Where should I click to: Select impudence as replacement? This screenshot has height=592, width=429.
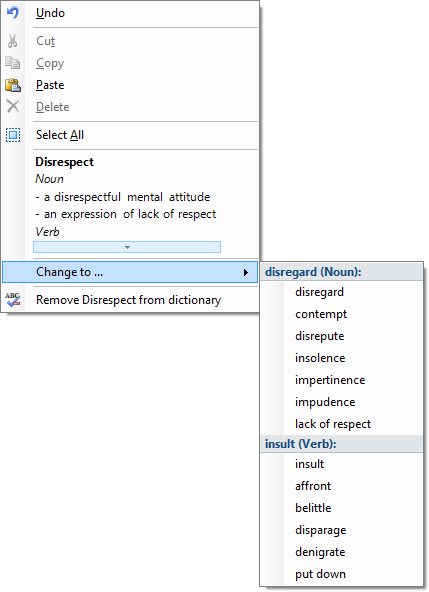pos(341,402)
